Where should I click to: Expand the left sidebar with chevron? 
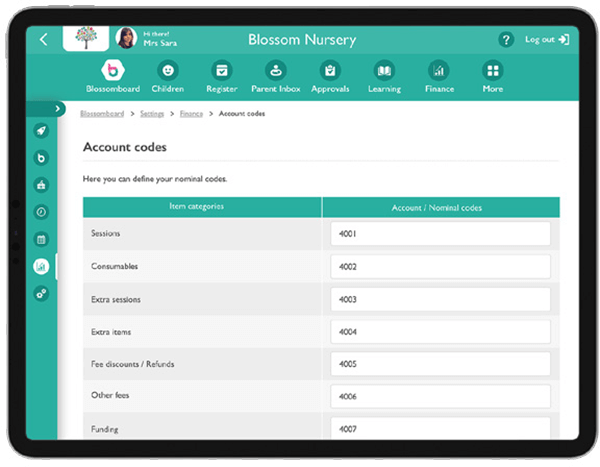(57, 109)
